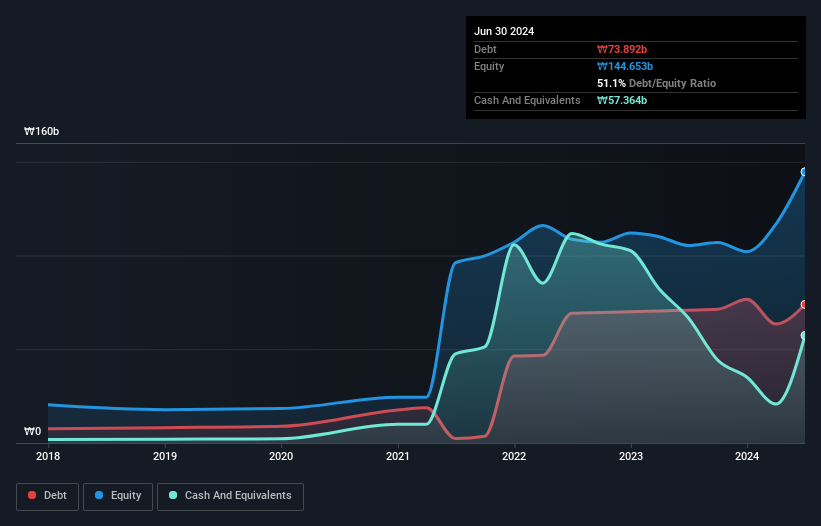
Task: Click the red Debt legend dot
Action: coord(32,495)
